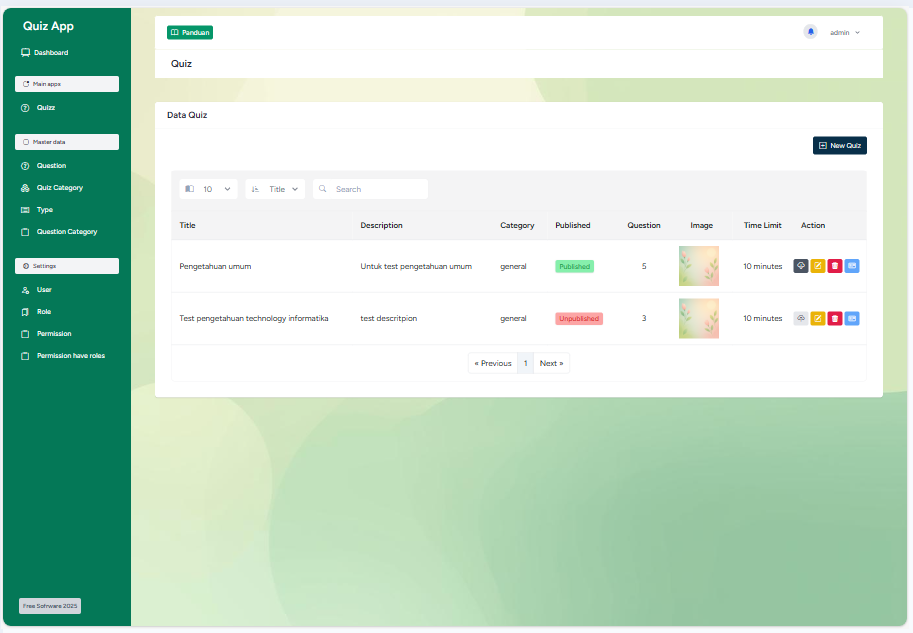The width and height of the screenshot is (913, 633).
Task: Focus the Search input field
Action: click(370, 189)
